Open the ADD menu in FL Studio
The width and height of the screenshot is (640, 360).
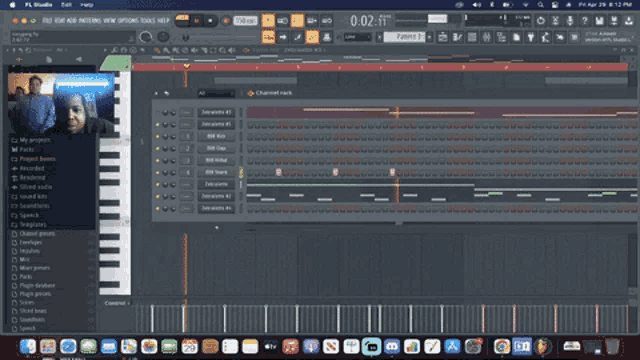71,20
